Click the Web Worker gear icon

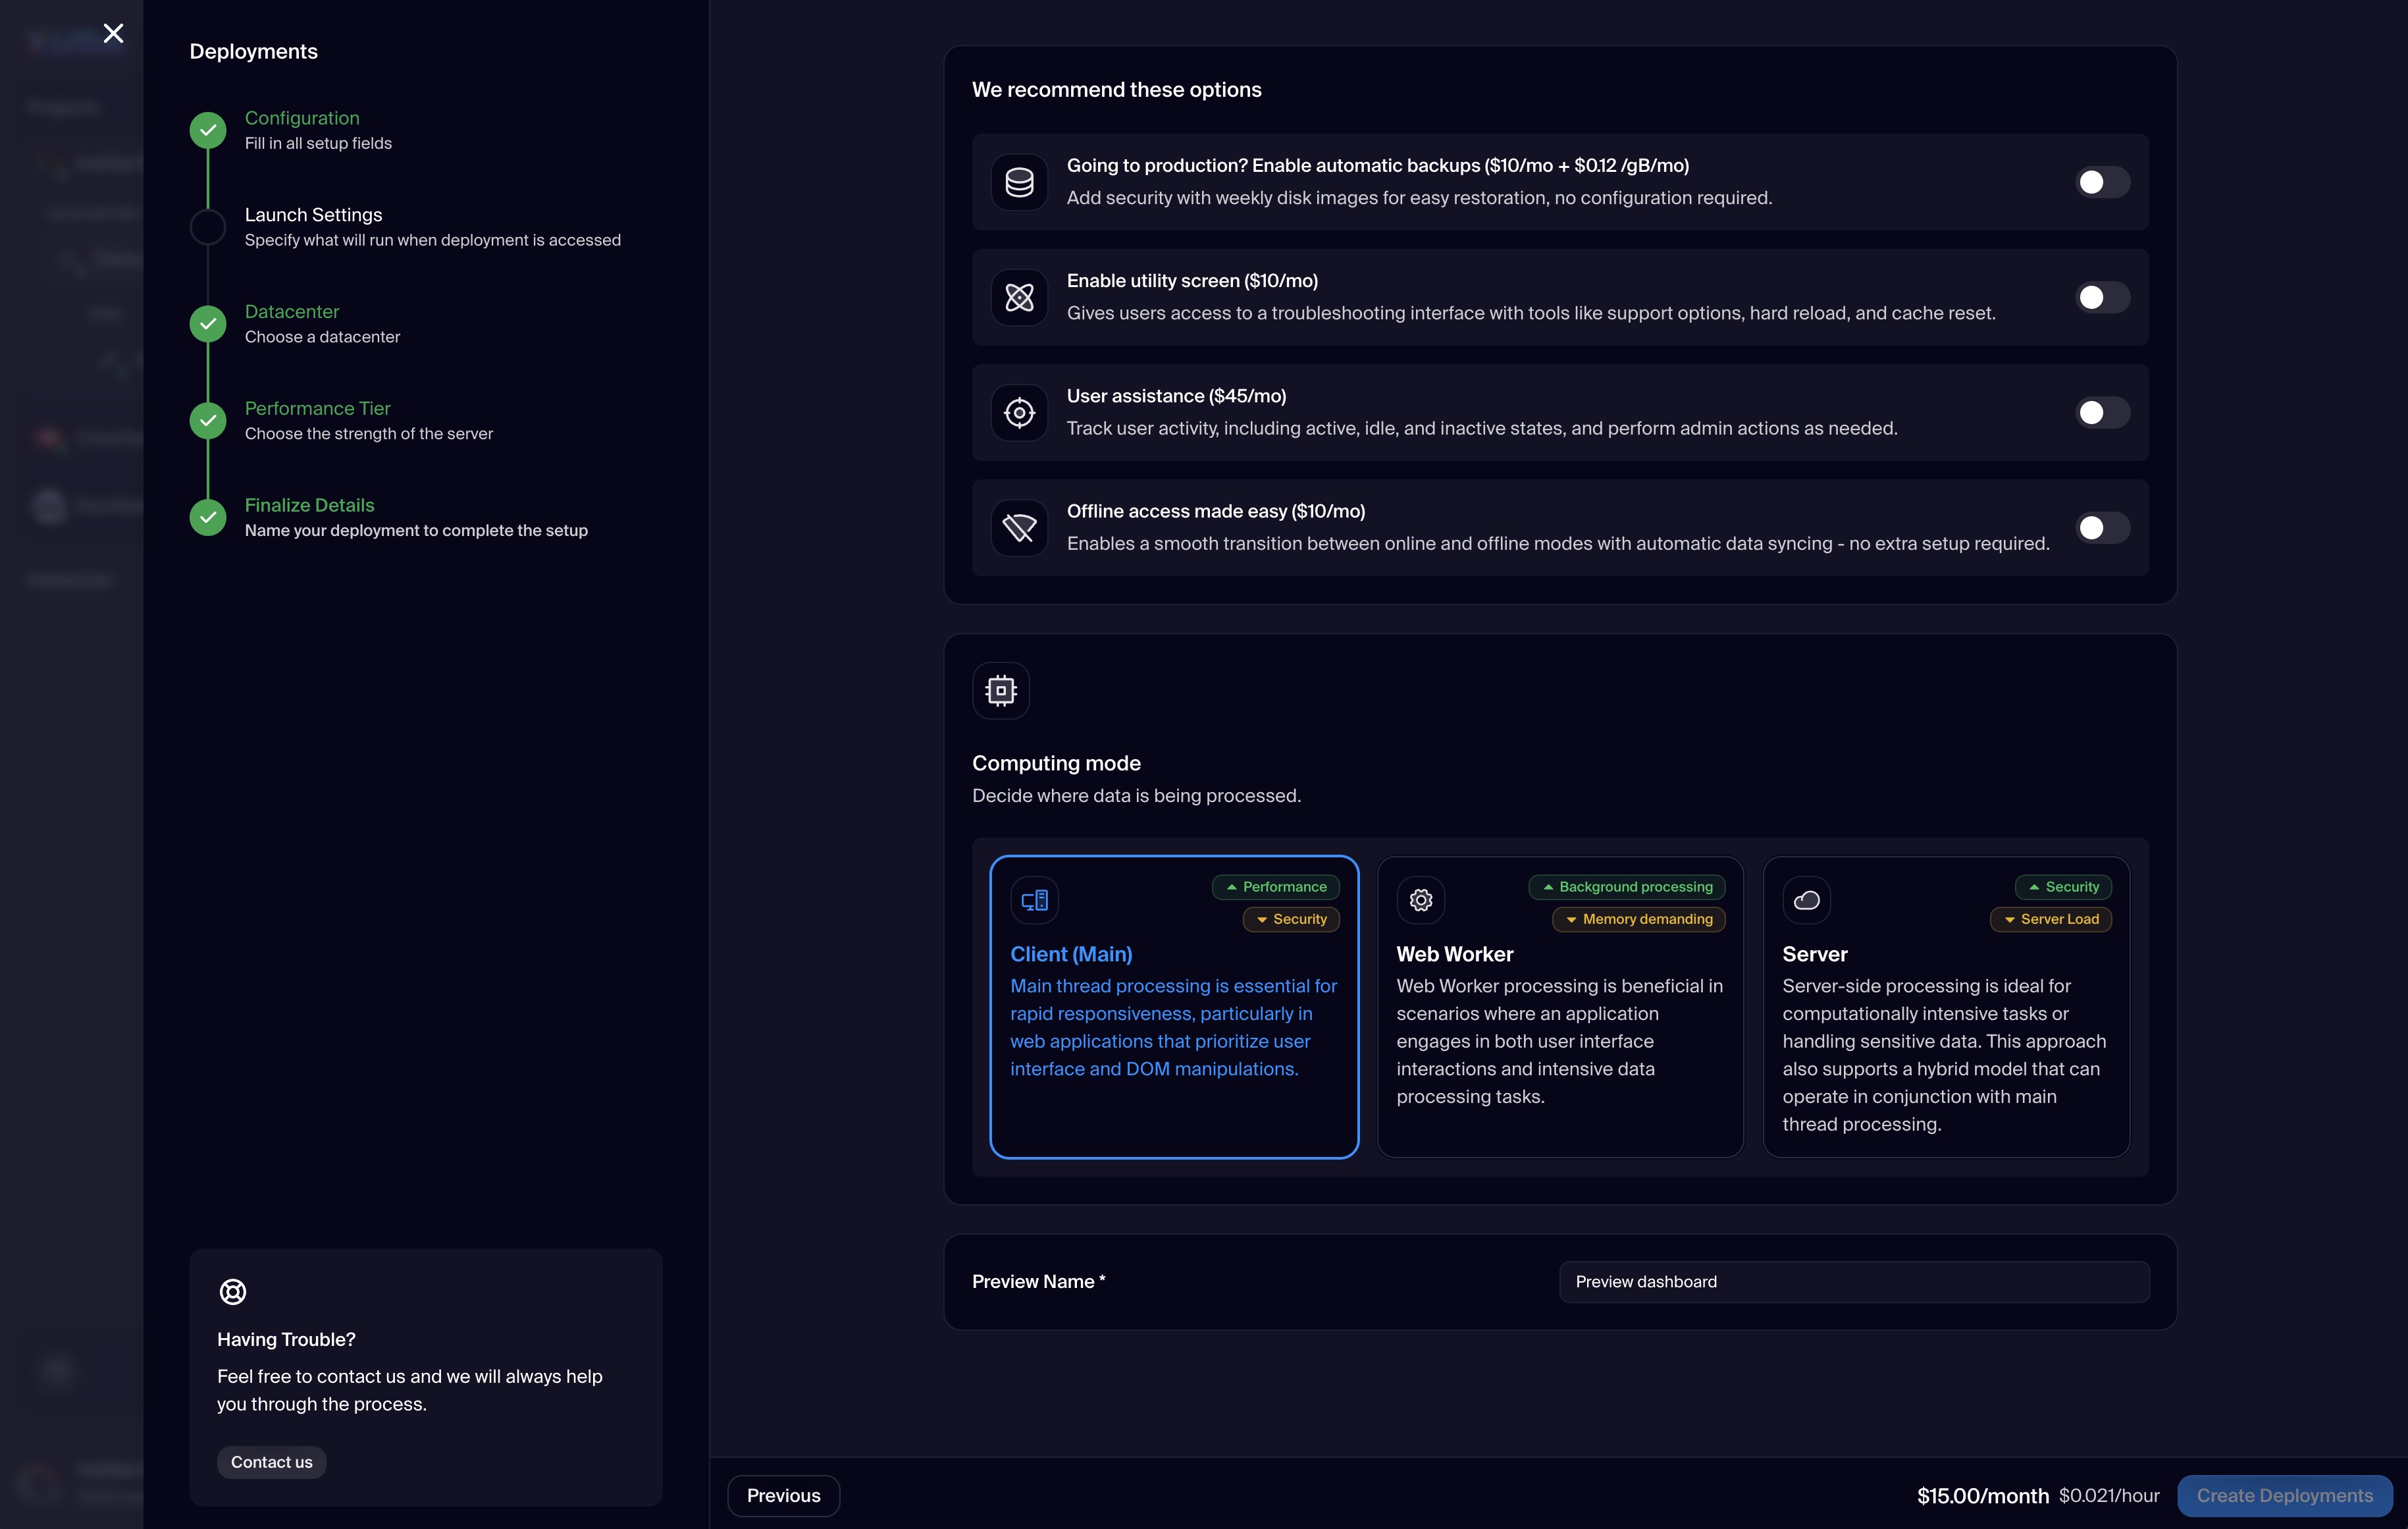coord(1420,900)
